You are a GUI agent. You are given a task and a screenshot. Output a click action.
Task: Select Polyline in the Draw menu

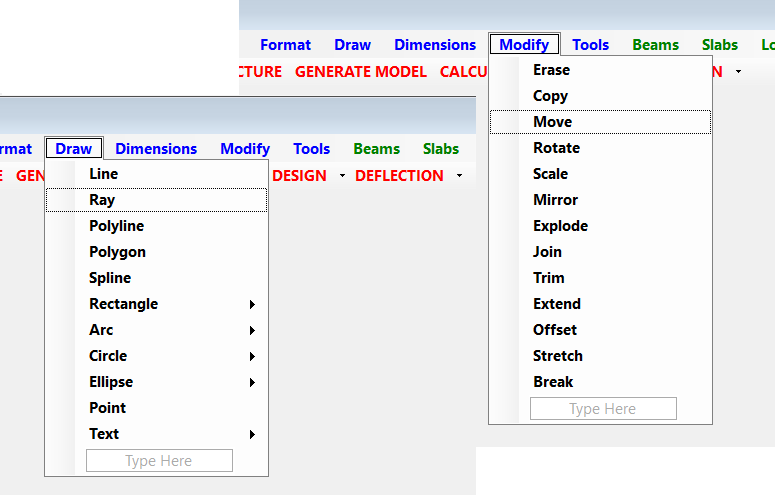(156, 226)
